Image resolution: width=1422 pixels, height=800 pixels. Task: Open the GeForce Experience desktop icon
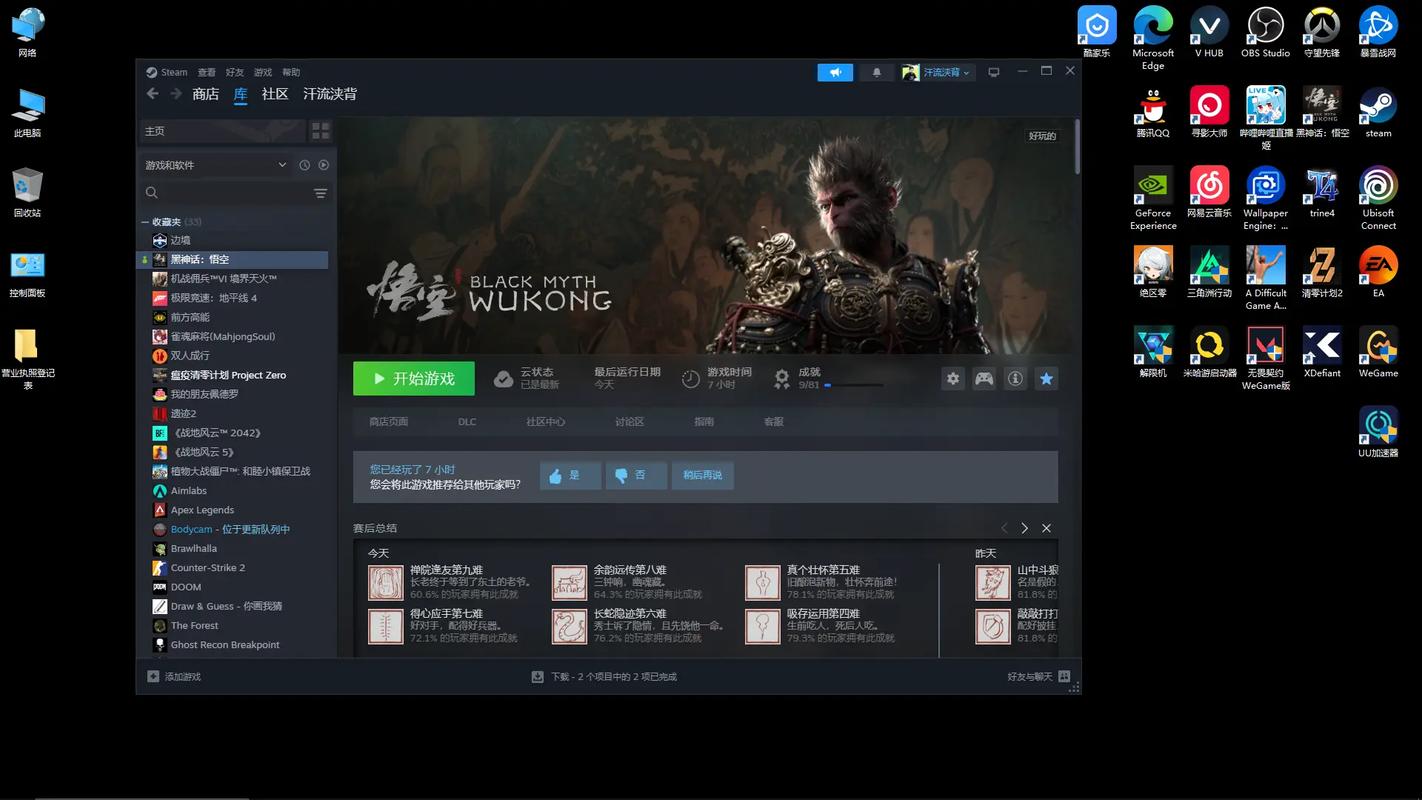coord(1153,198)
